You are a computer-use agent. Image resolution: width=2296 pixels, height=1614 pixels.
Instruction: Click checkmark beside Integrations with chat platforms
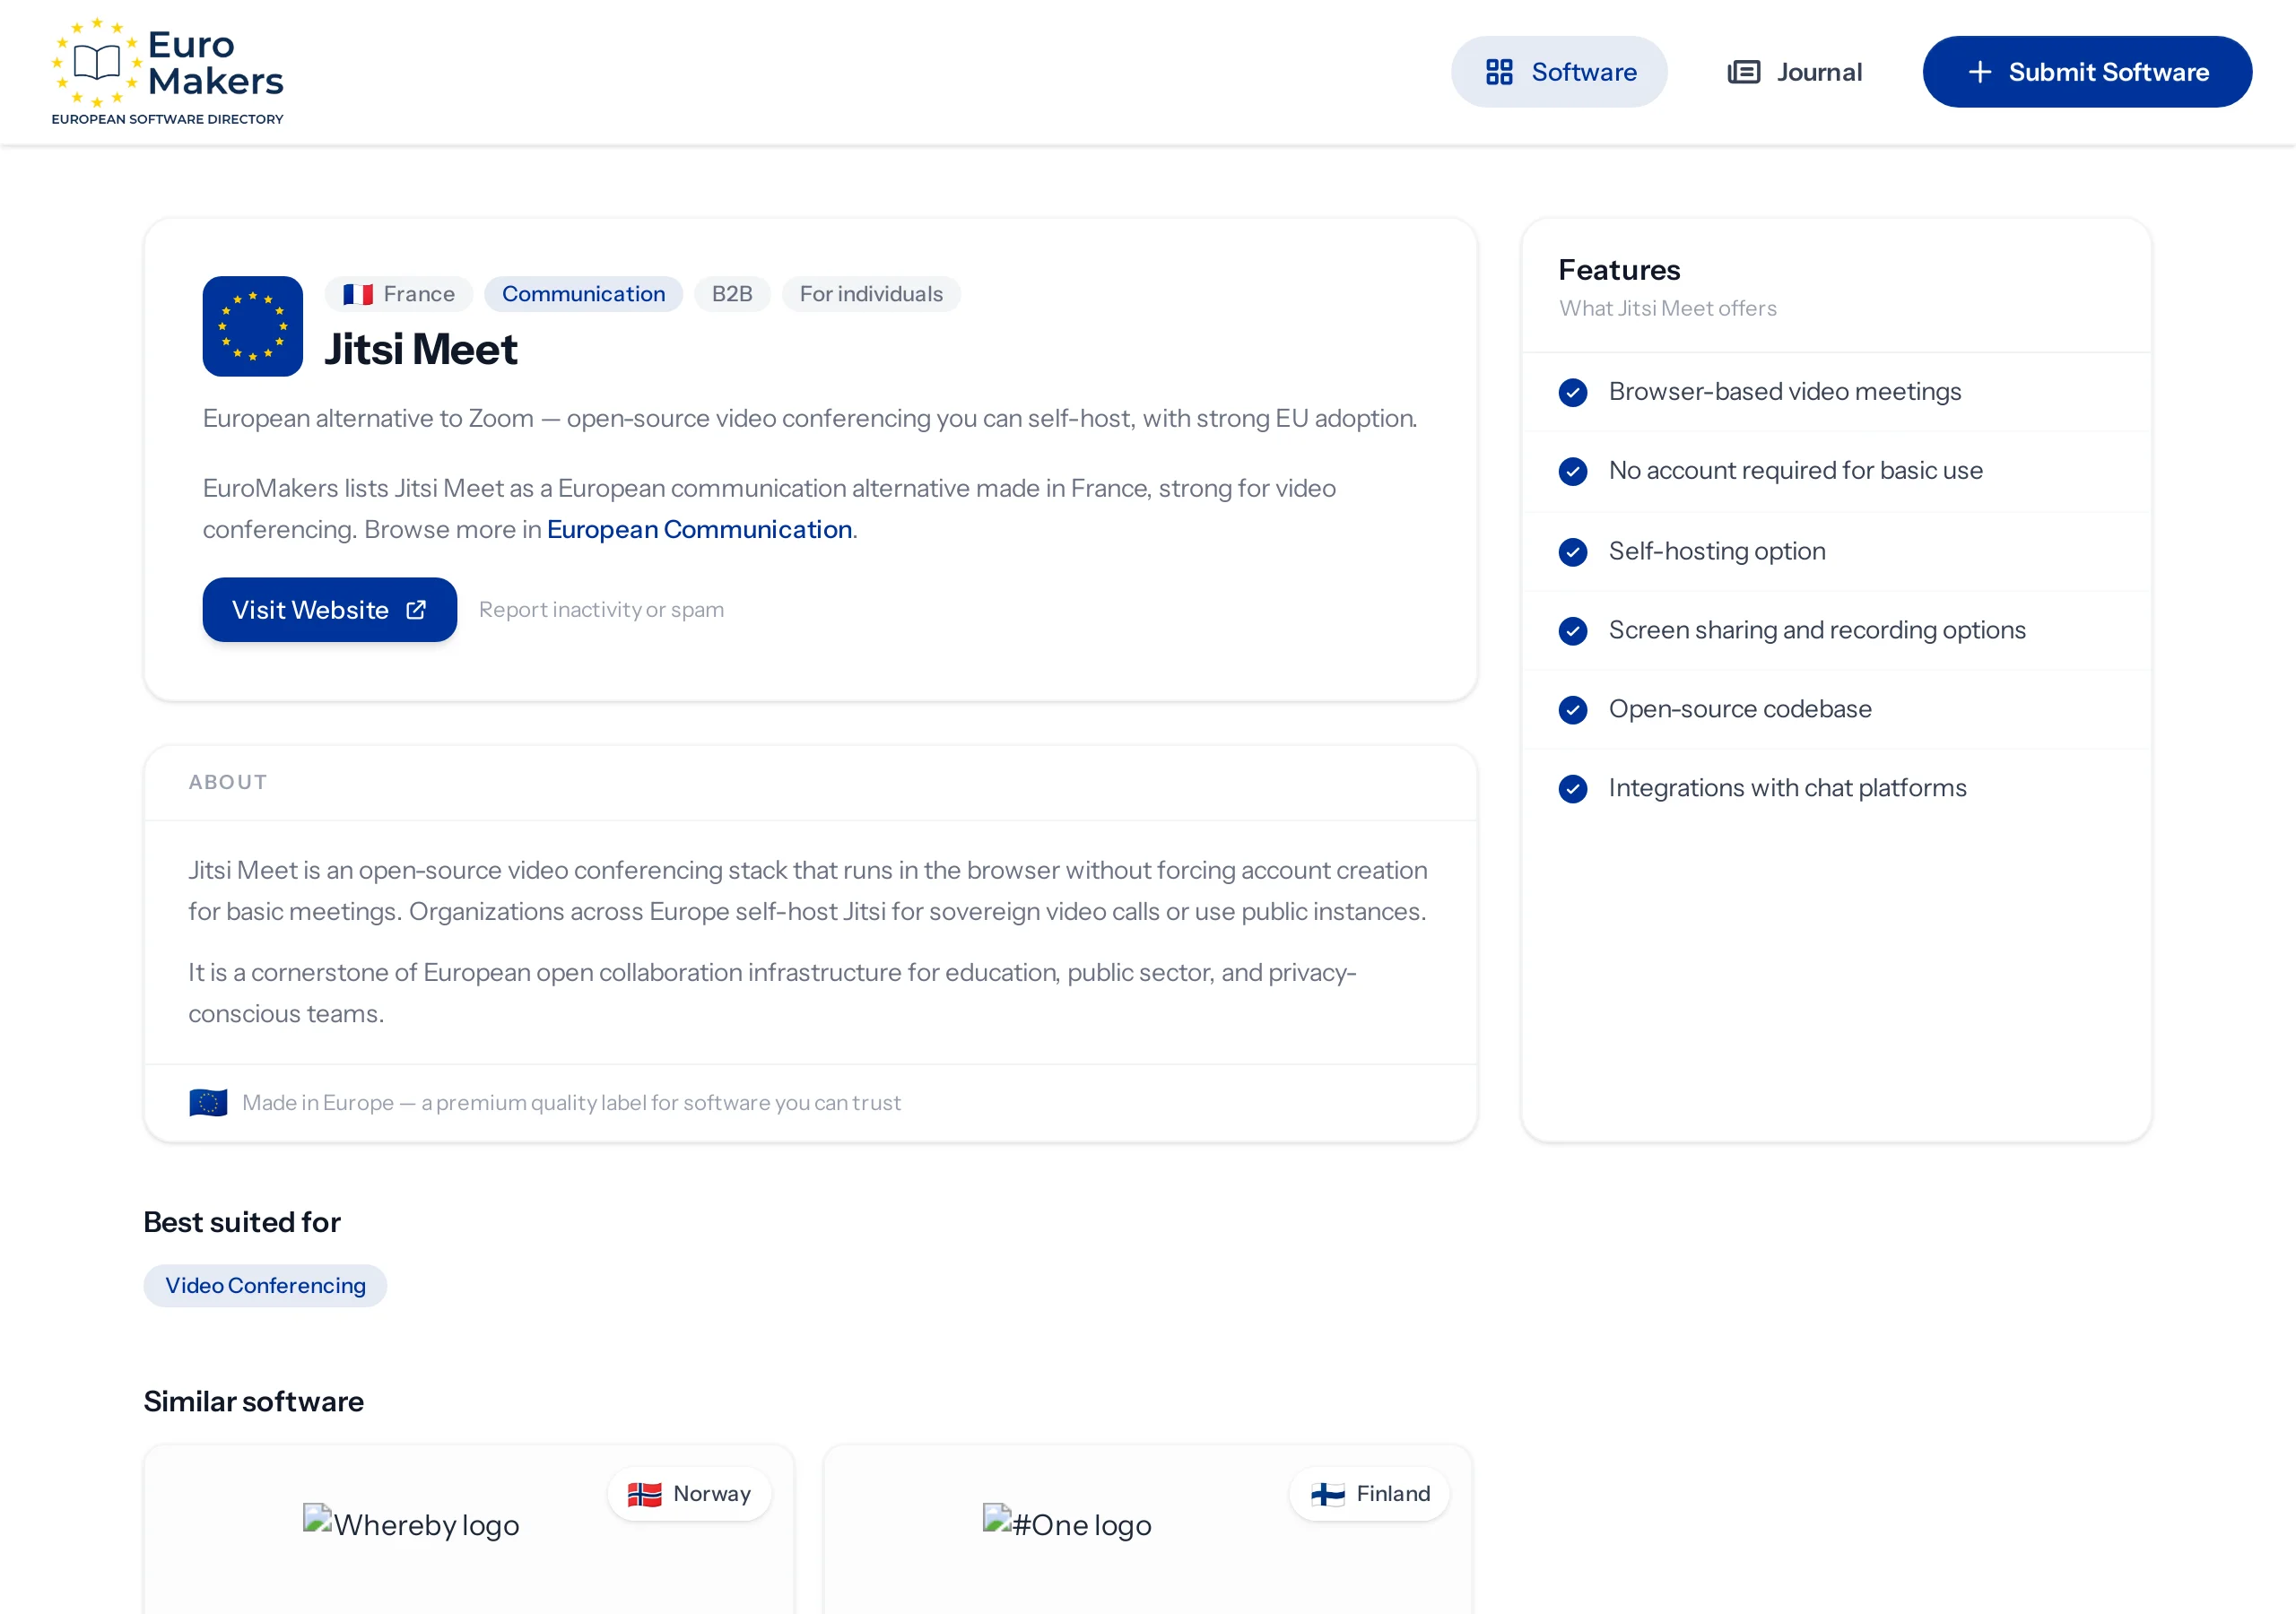pyautogui.click(x=1572, y=789)
